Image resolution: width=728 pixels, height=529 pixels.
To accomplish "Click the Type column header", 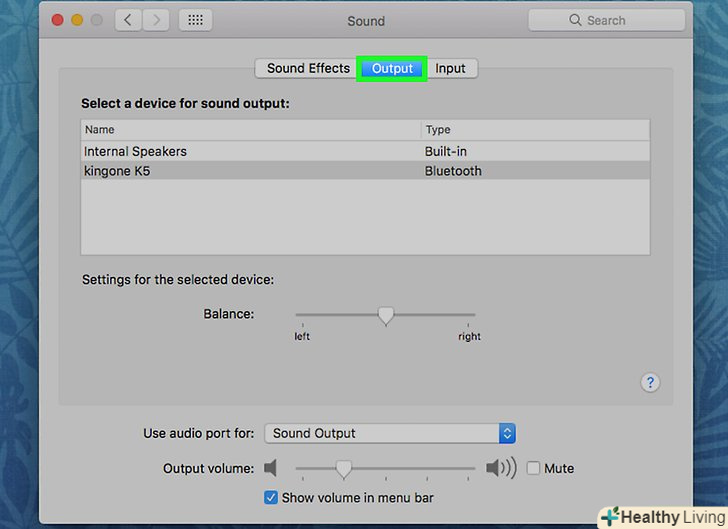I will tap(535, 130).
